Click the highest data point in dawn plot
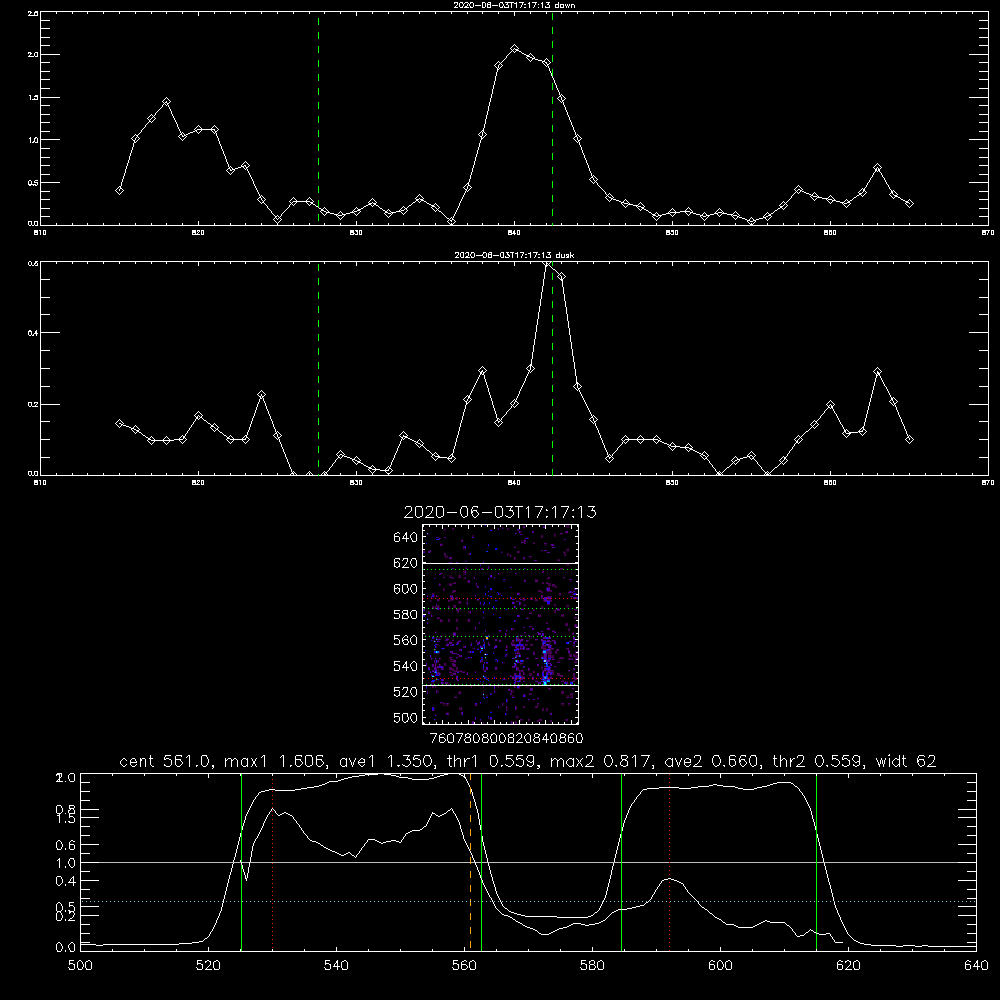The image size is (1000, 1000). coord(515,49)
